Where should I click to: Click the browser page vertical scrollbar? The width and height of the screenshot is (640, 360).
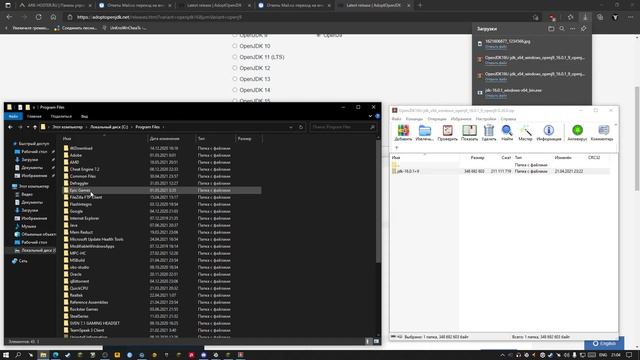(637, 138)
